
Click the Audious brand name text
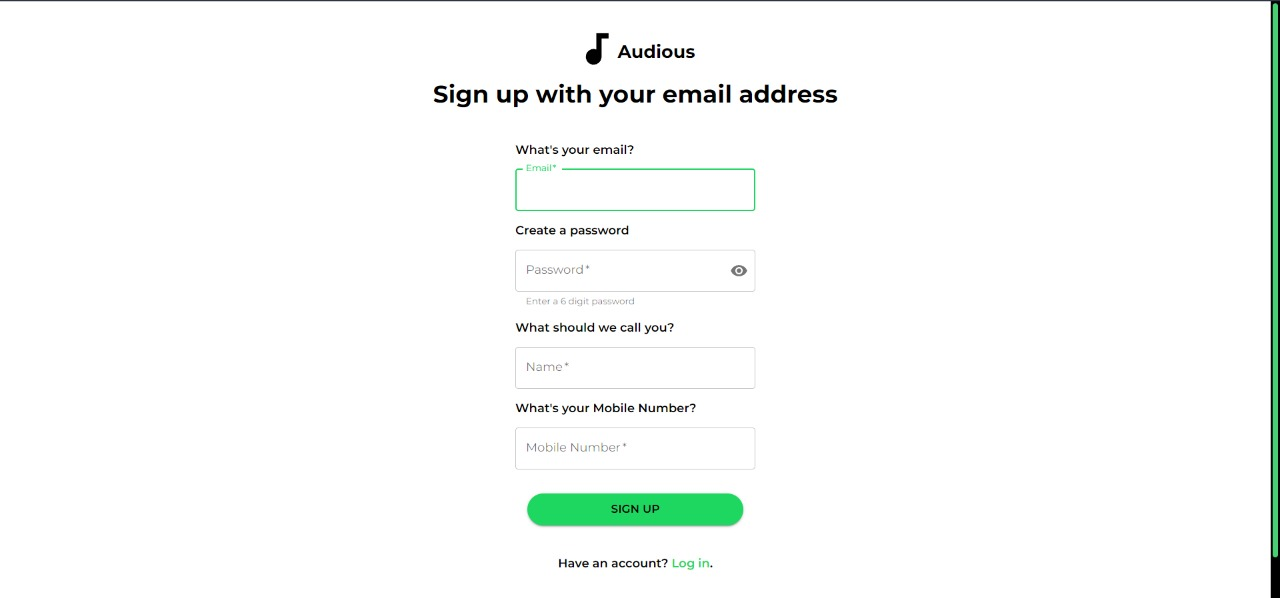[x=656, y=51]
